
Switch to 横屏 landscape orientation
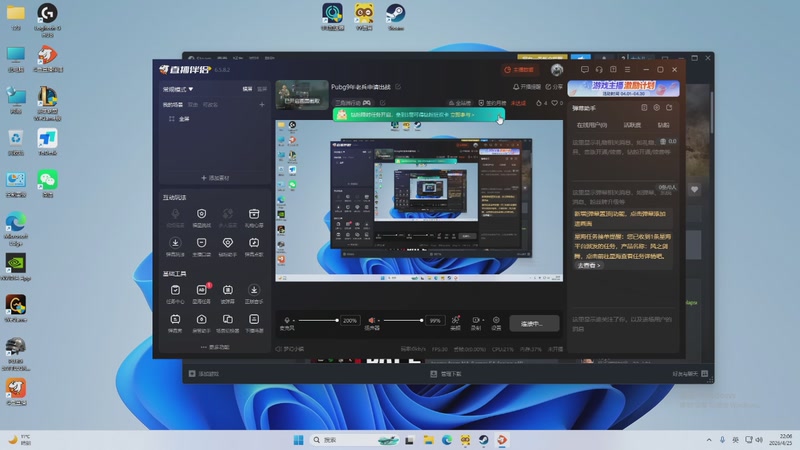(x=247, y=89)
